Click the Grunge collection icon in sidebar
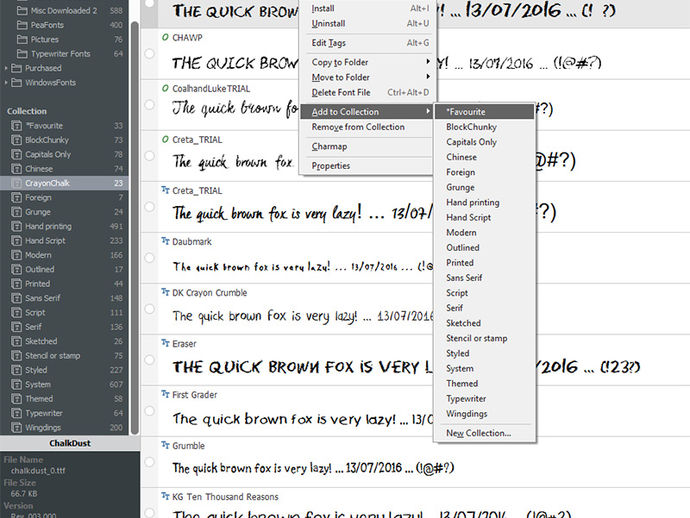Screen dimensions: 690x518 pyautogui.click(x=16, y=212)
